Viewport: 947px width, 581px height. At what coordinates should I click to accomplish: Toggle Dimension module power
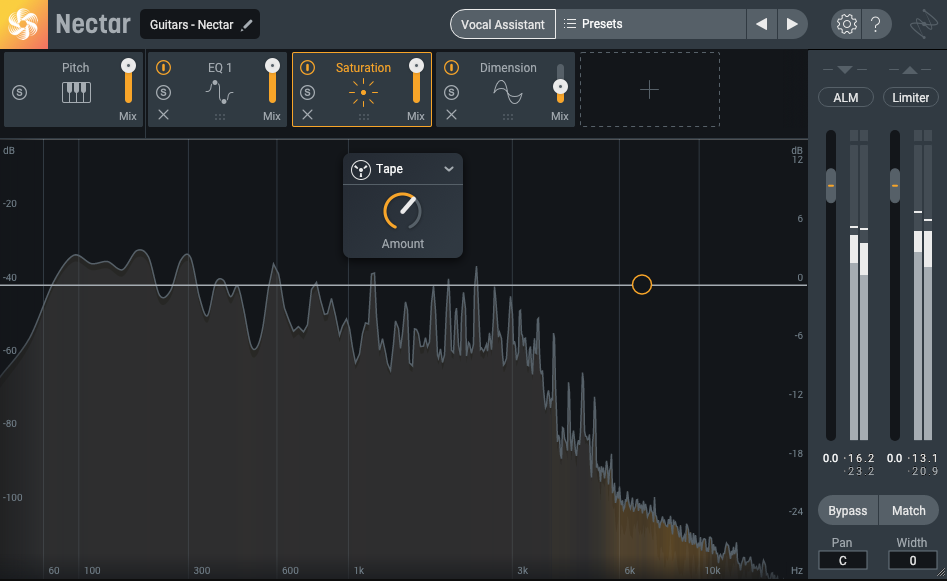pos(451,68)
